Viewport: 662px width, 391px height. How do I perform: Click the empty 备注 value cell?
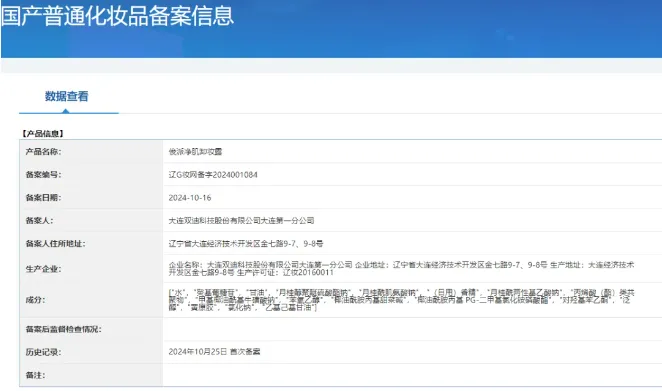(x=412, y=375)
